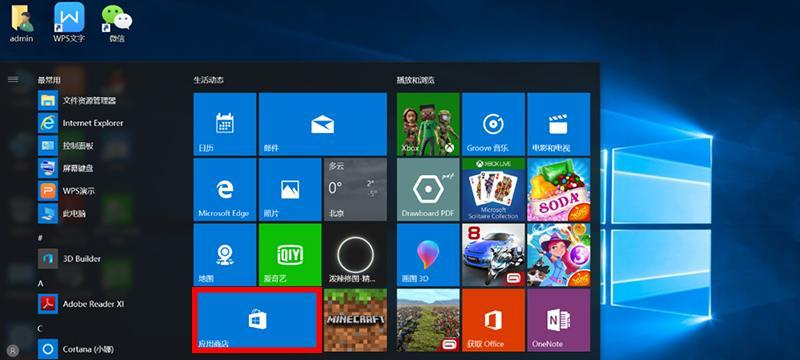The image size is (800, 360).
Task: Launch the Candy Crush Soda tile
Action: point(559,189)
